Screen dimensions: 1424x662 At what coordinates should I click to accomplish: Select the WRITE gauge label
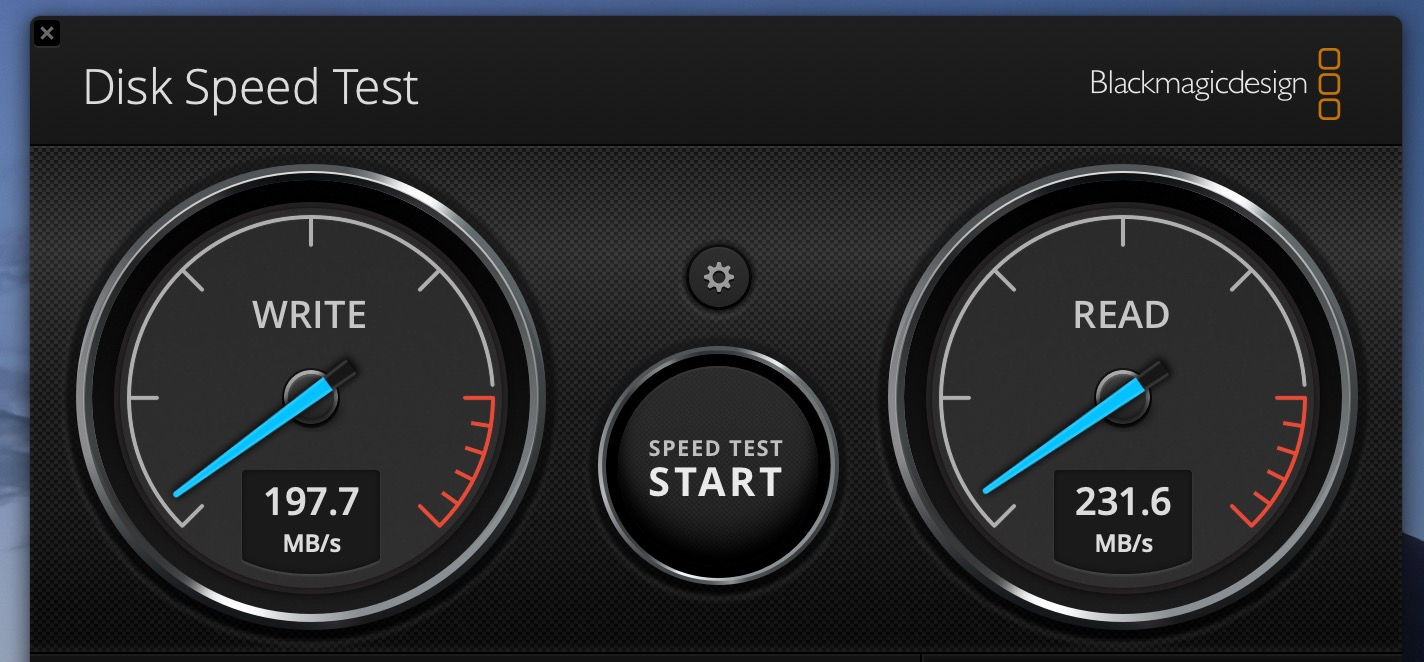309,315
